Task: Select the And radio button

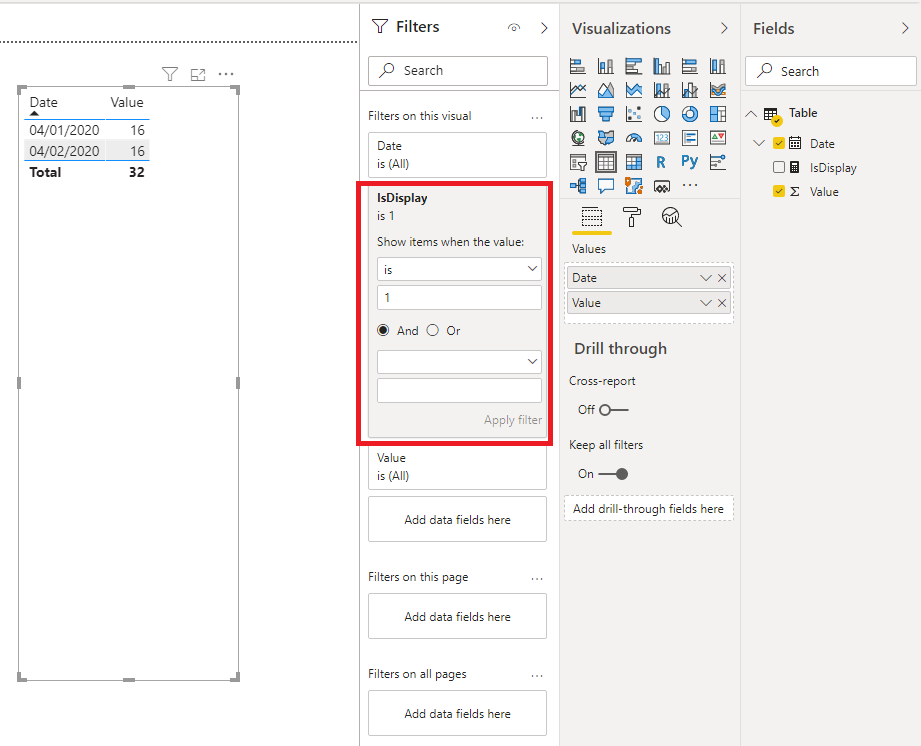Action: pyautogui.click(x=383, y=330)
